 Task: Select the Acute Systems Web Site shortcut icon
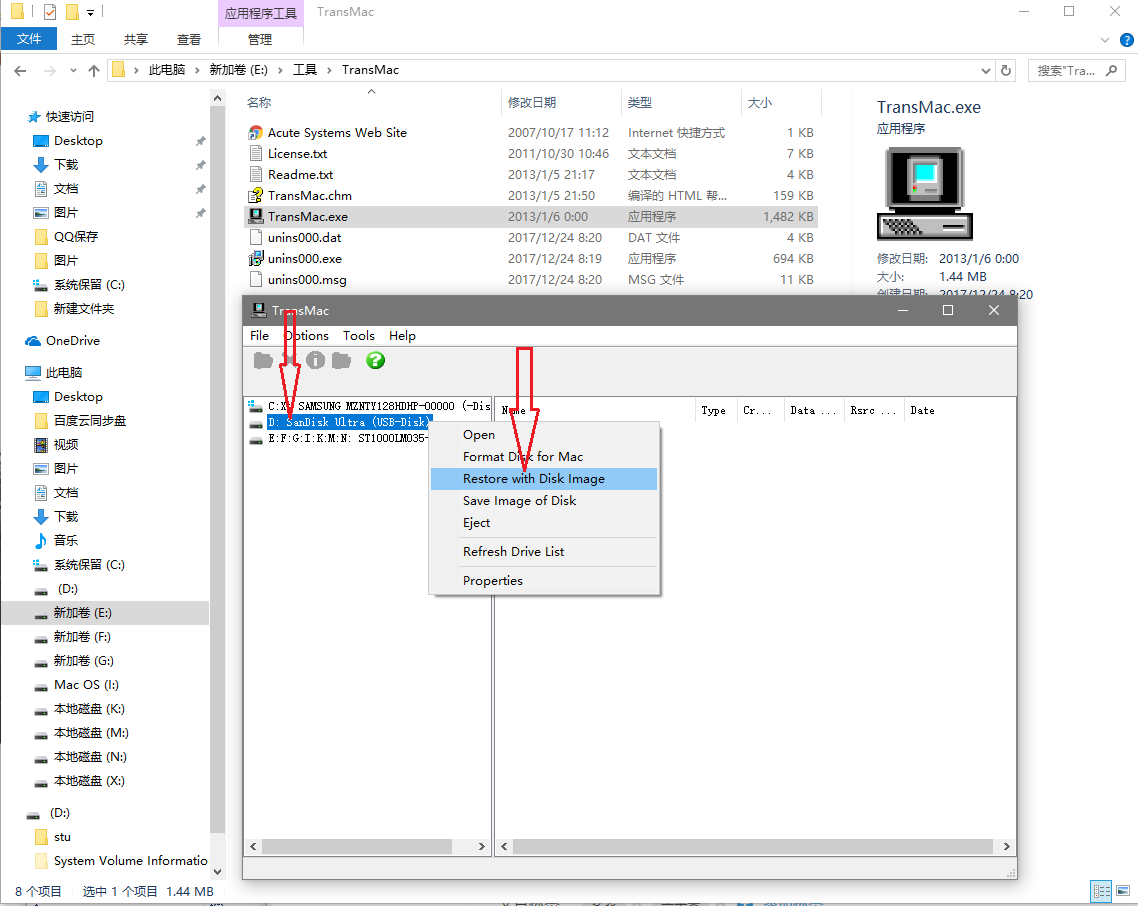click(255, 133)
